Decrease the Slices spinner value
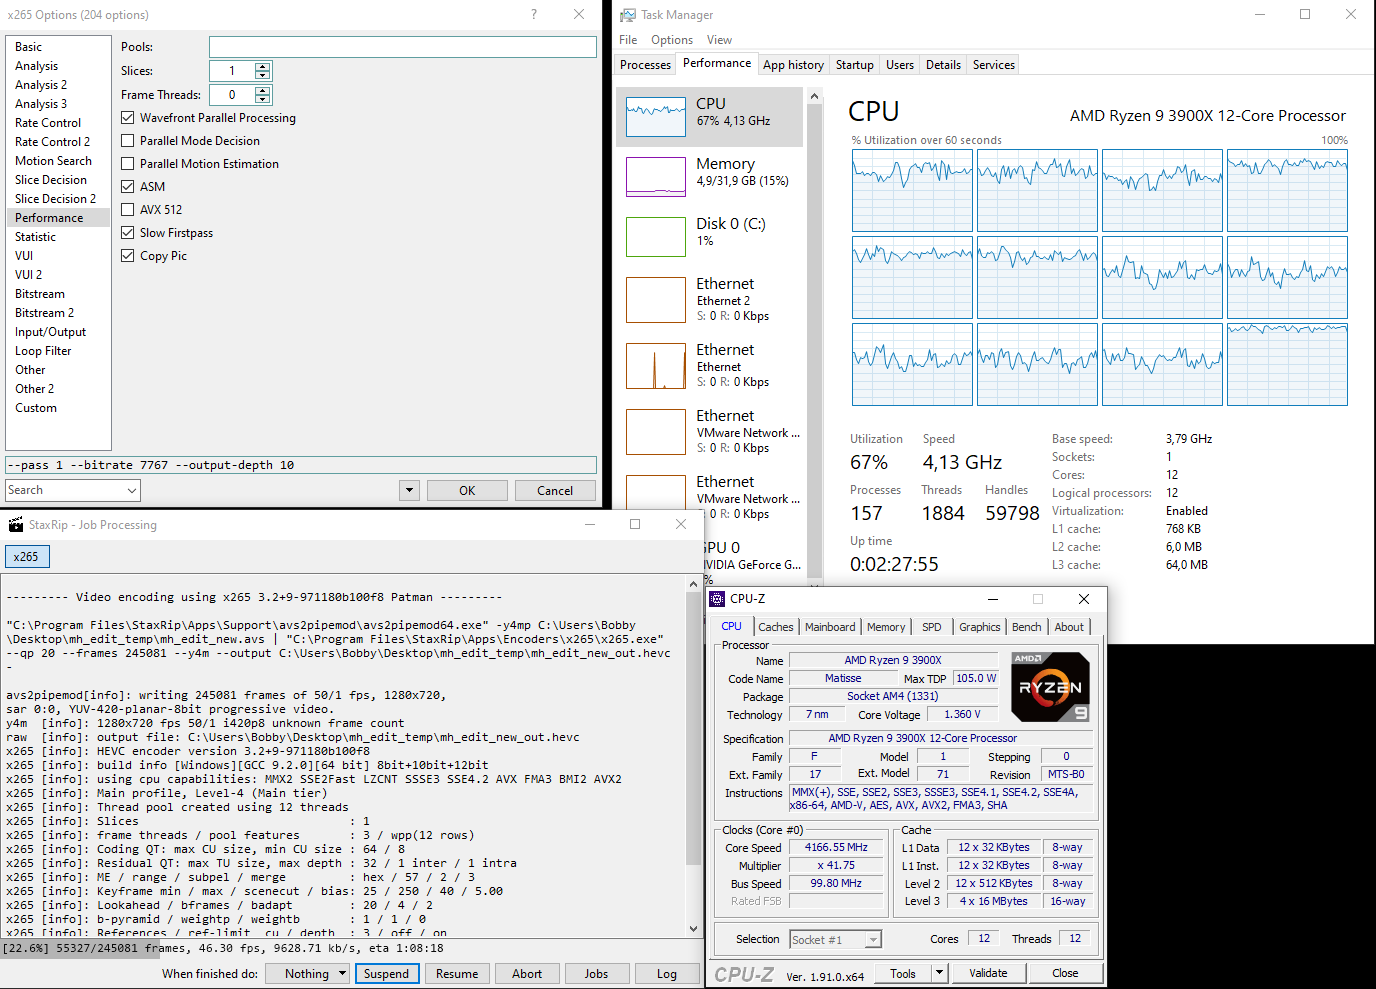Screen dimensions: 1376x989 click(263, 75)
